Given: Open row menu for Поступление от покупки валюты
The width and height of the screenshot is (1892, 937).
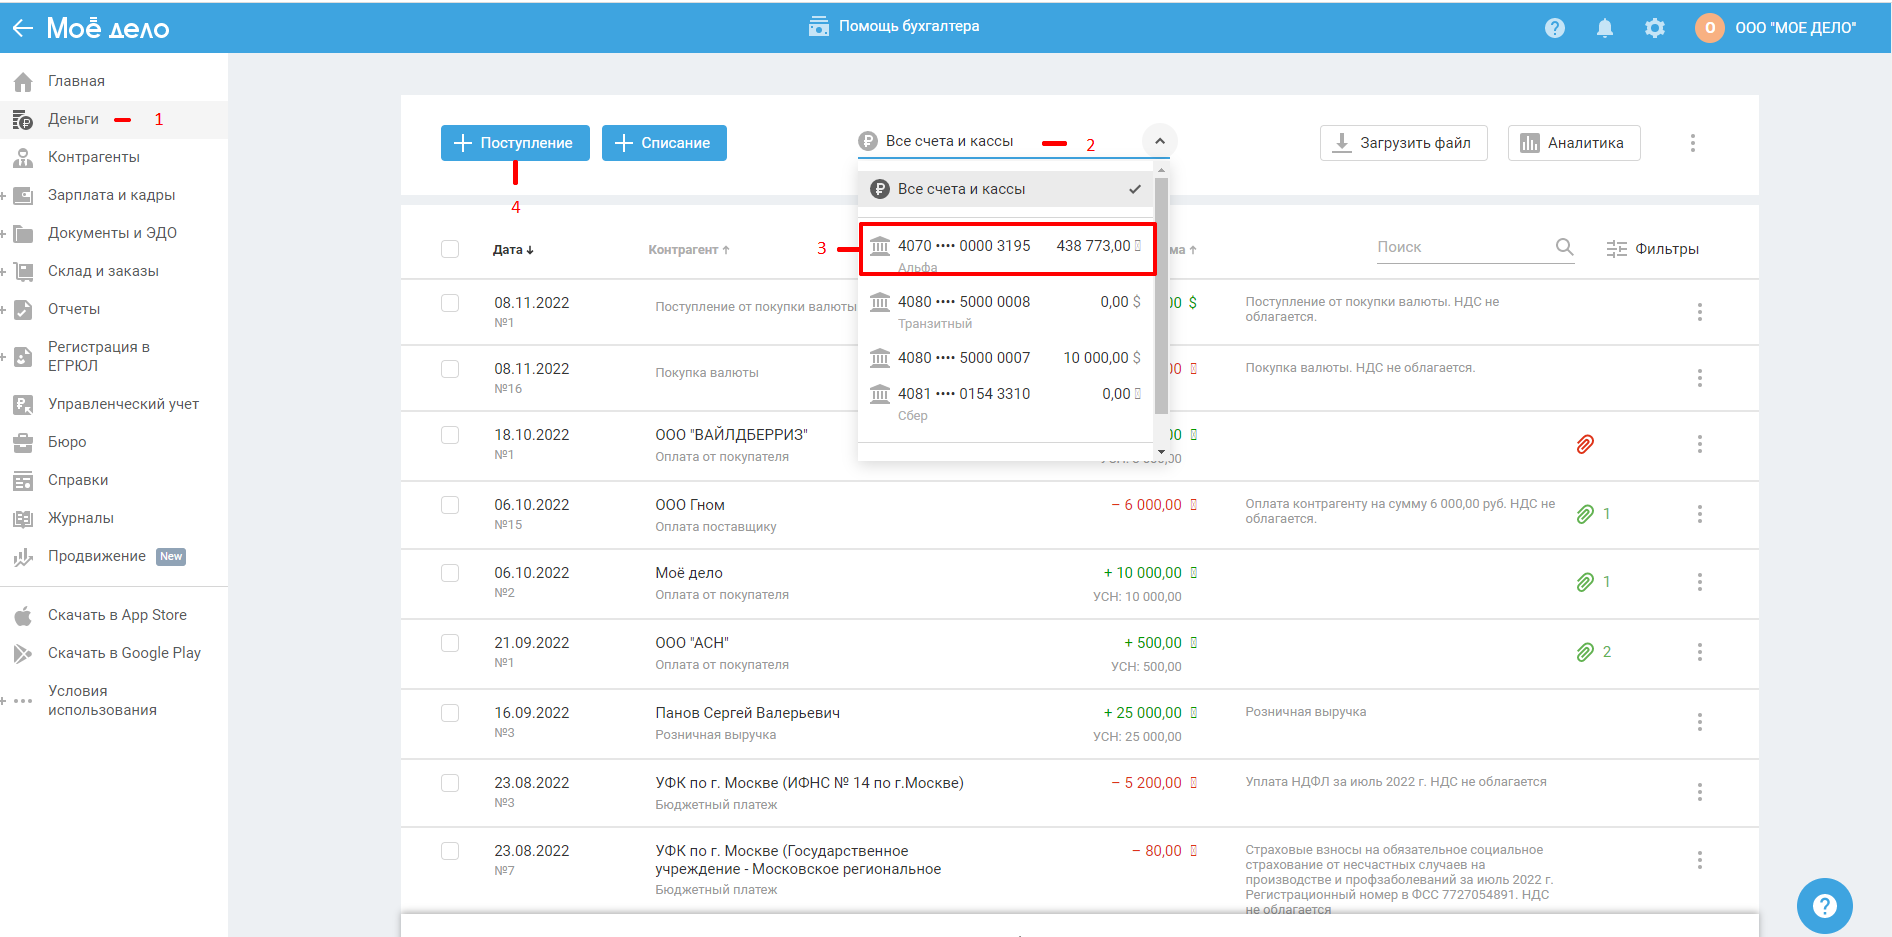Looking at the screenshot, I should (x=1699, y=312).
